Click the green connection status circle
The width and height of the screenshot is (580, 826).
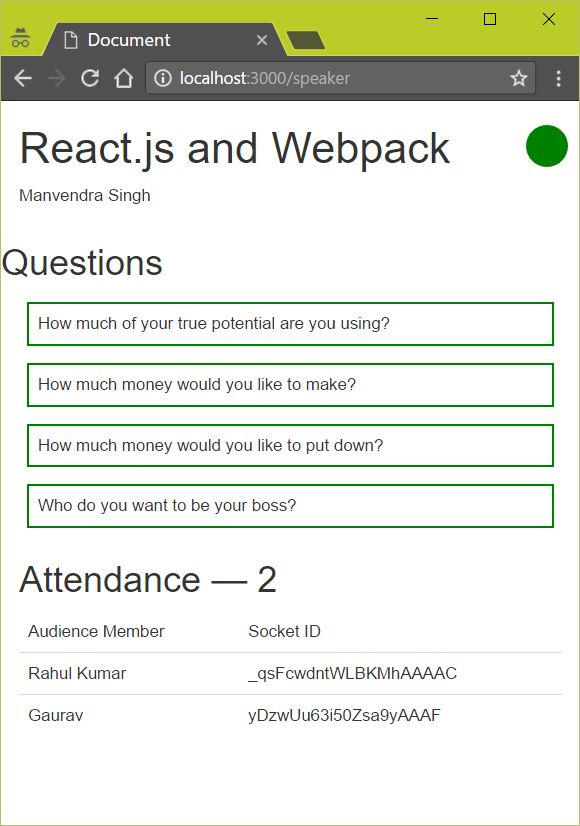(x=547, y=146)
